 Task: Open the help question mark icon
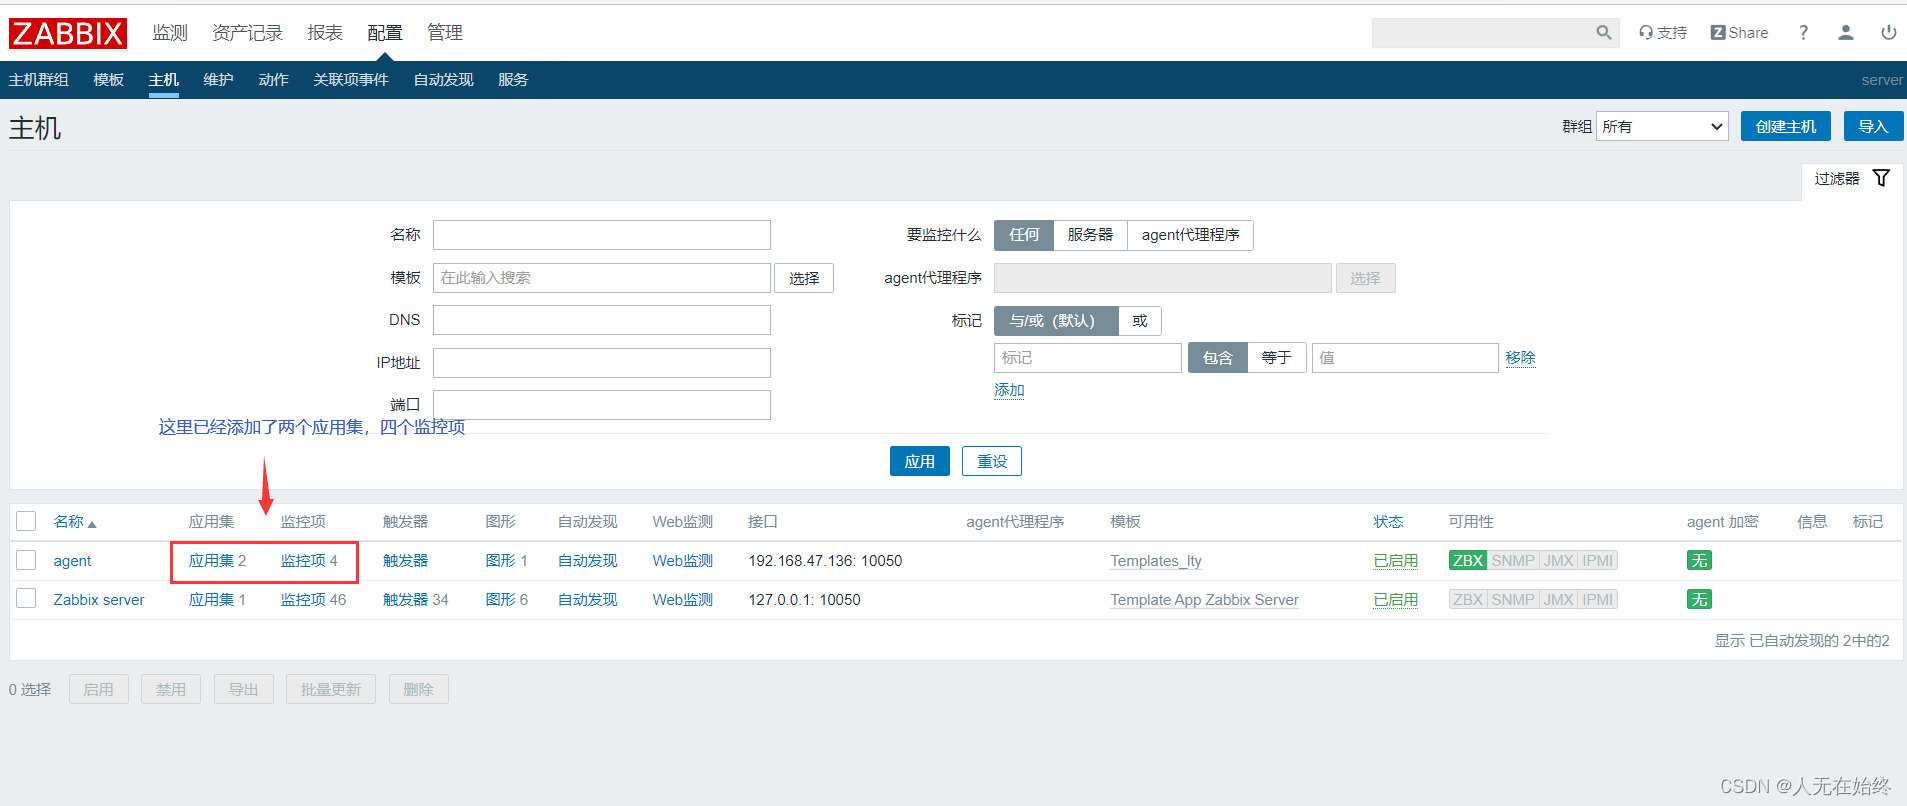[1803, 33]
